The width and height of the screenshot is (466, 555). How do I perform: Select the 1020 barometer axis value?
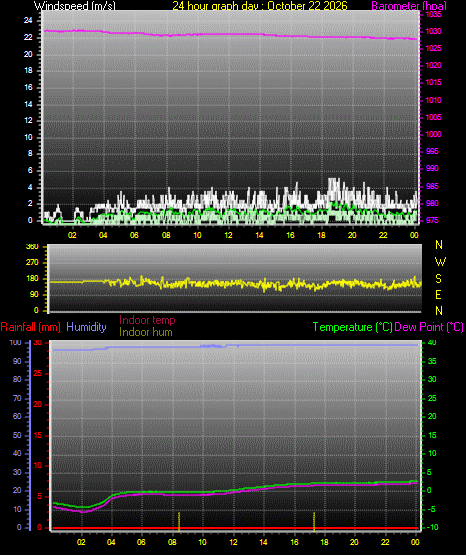coord(434,65)
